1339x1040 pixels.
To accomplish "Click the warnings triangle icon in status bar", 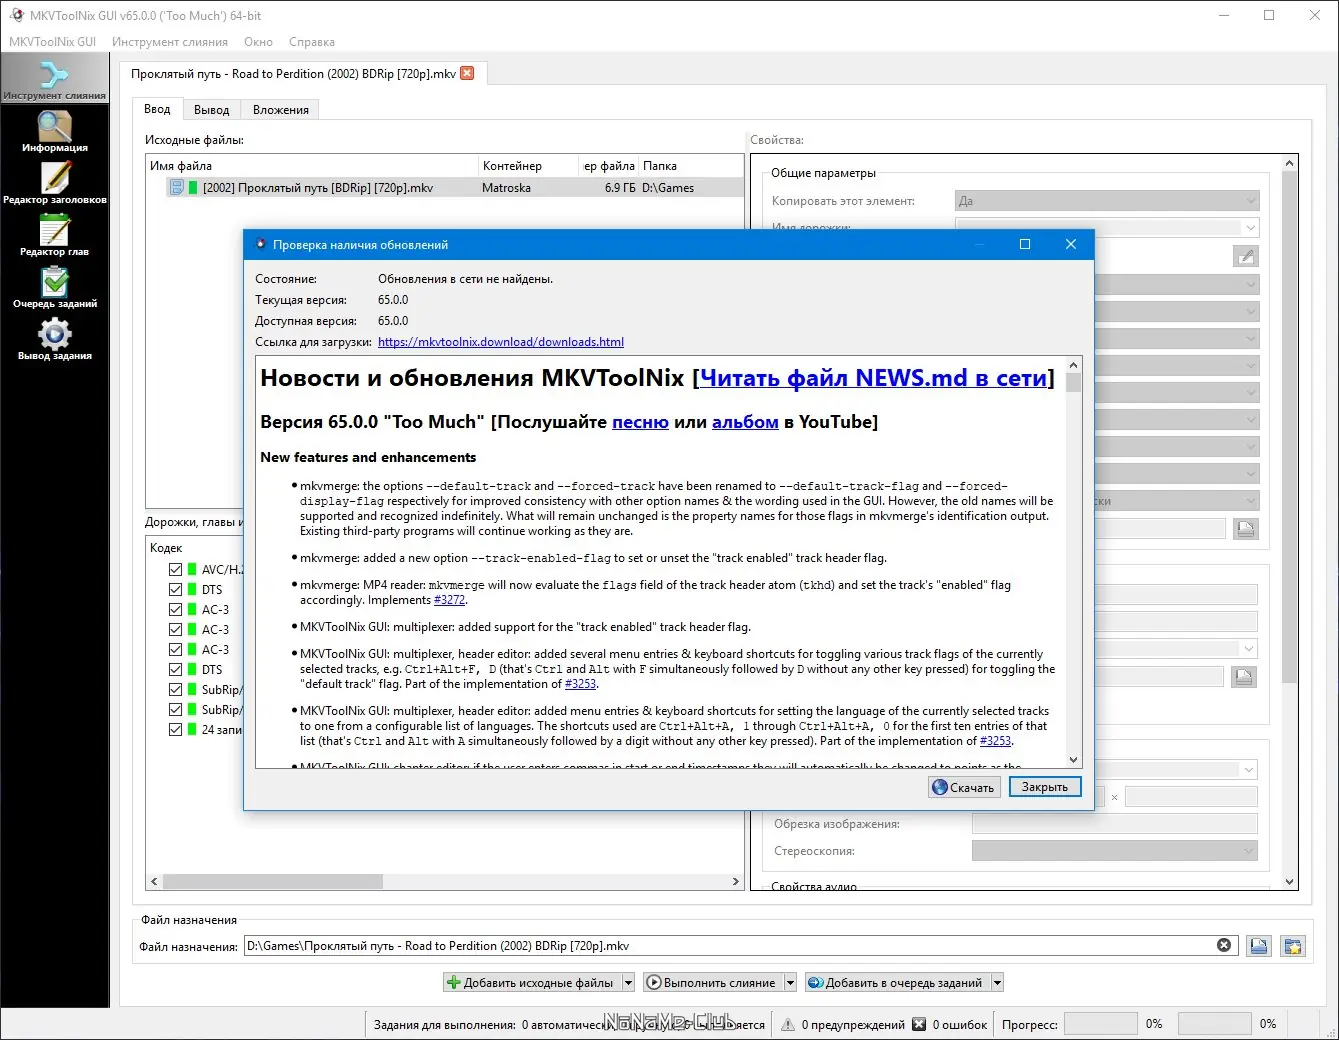I will pos(788,1024).
